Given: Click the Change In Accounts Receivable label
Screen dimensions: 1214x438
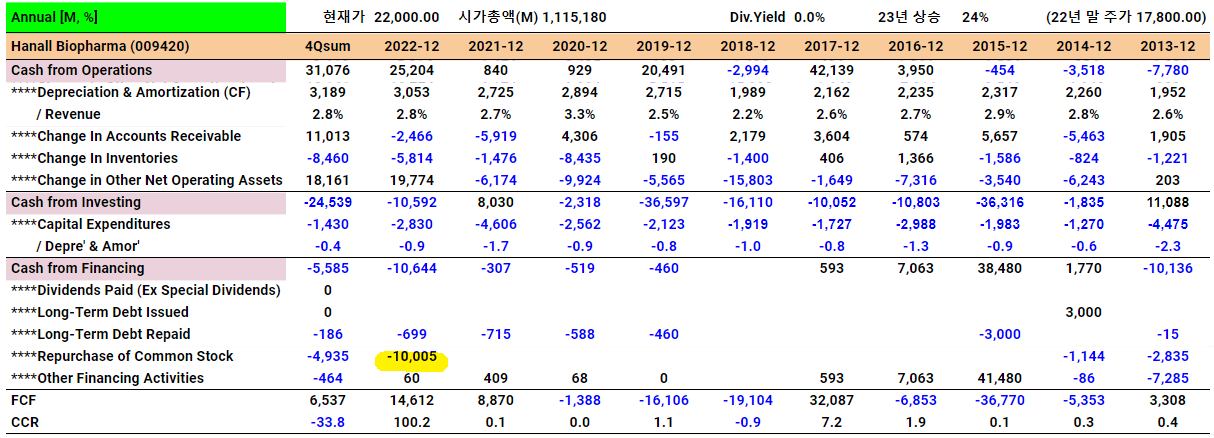Looking at the screenshot, I should click(x=125, y=136).
